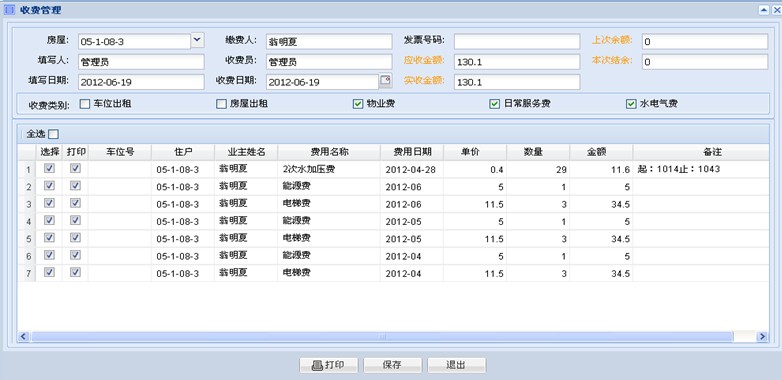Click the 11.6 amount cell

(601, 170)
